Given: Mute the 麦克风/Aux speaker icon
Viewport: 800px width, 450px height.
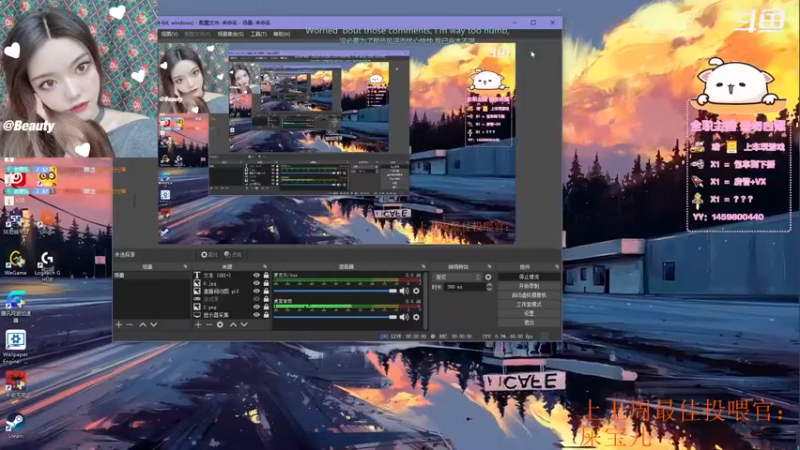Looking at the screenshot, I should 404,291.
